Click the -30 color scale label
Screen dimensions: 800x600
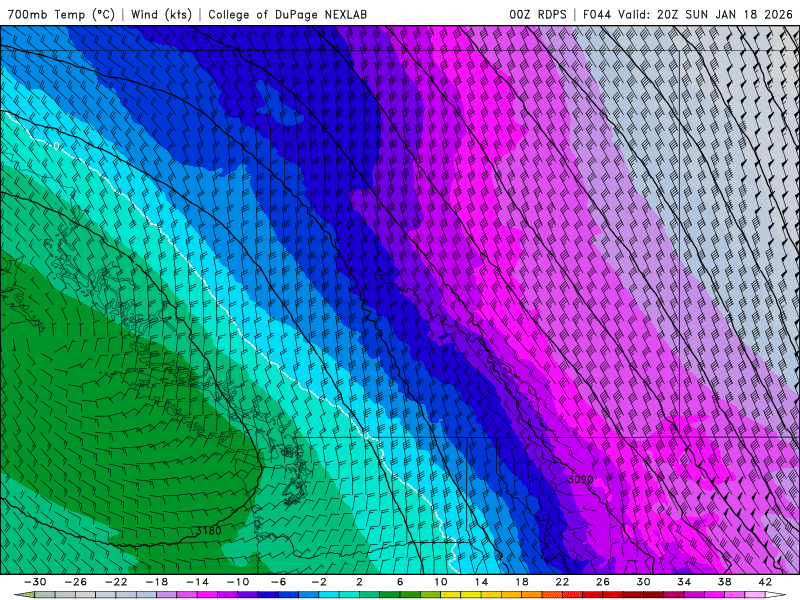(35, 582)
